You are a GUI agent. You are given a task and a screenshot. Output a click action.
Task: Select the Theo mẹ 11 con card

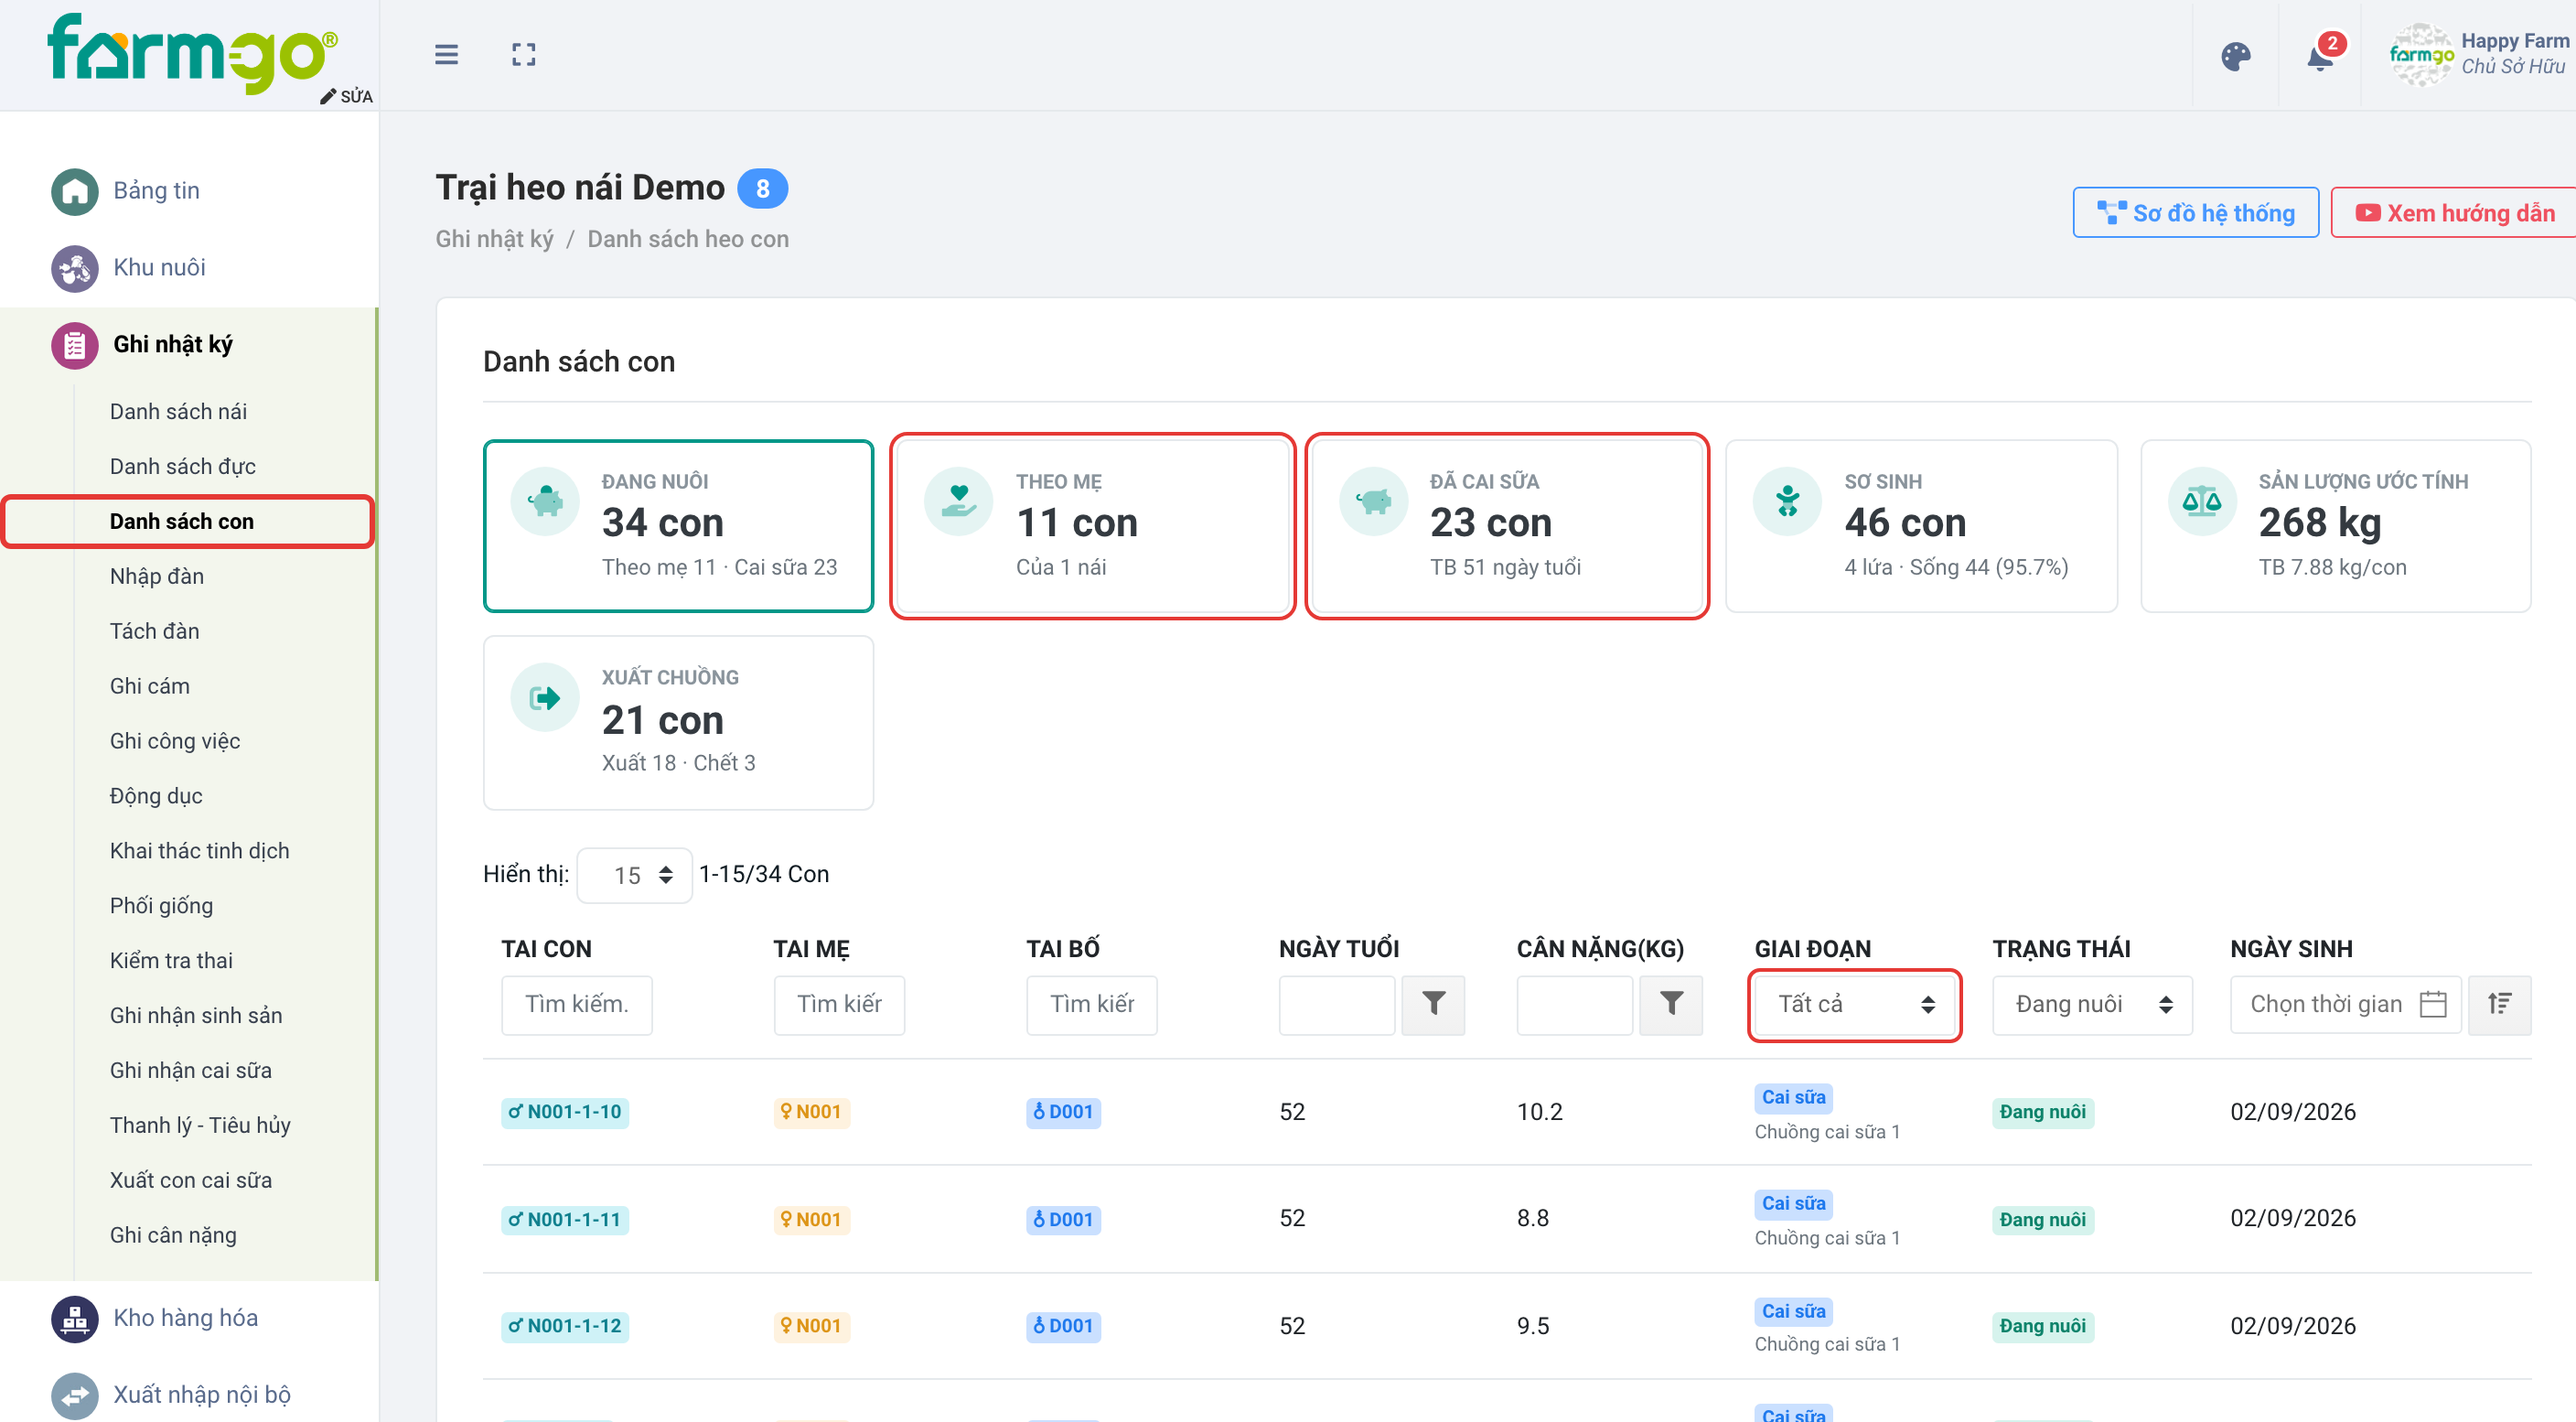(1093, 526)
